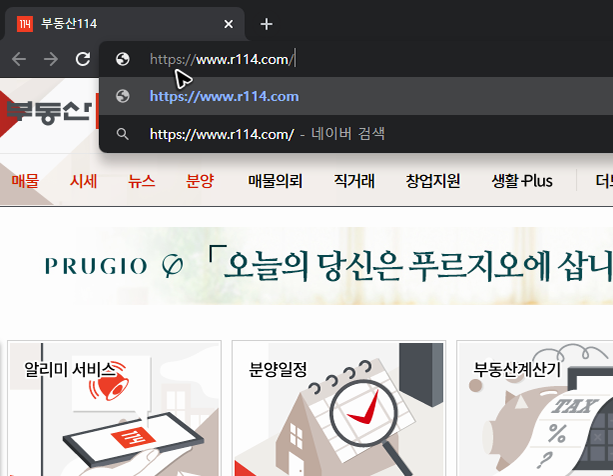Open the 창업지원 menu

(433, 181)
